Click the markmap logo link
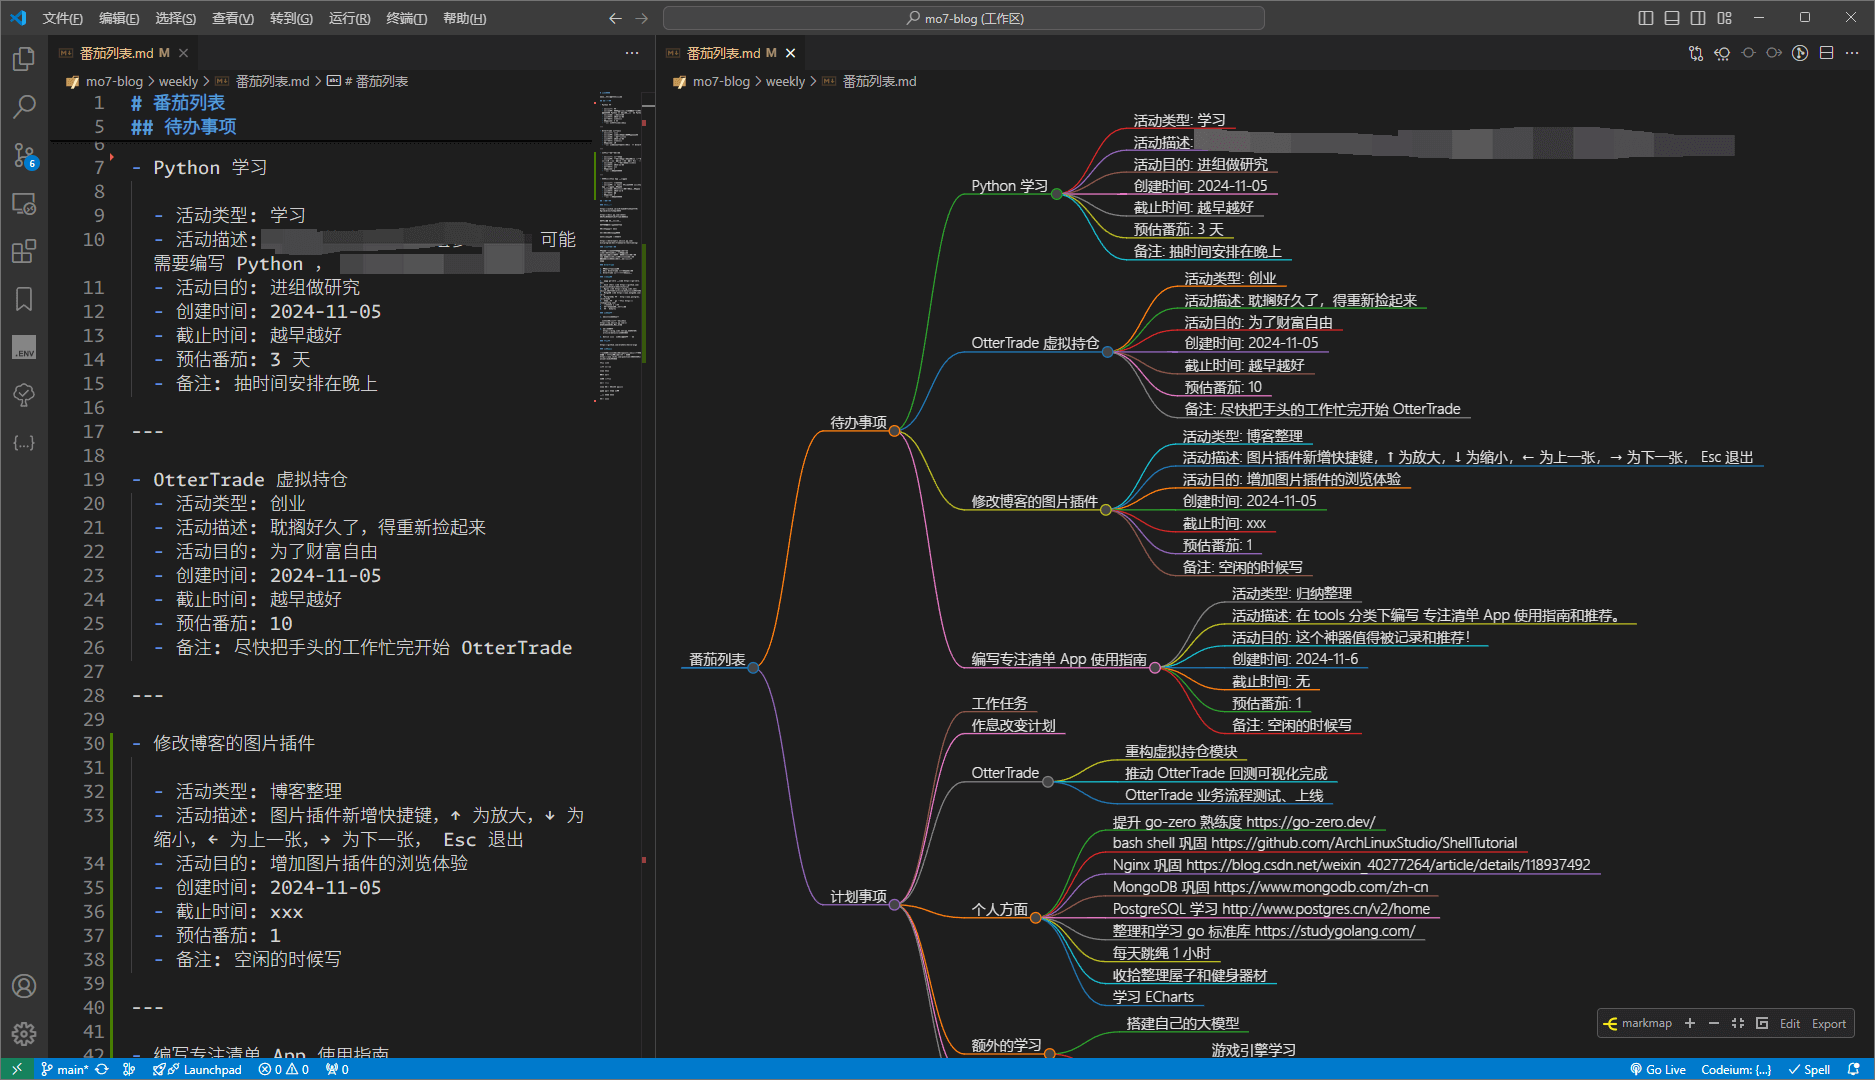Viewport: 1875px width, 1080px height. pyautogui.click(x=1637, y=1023)
